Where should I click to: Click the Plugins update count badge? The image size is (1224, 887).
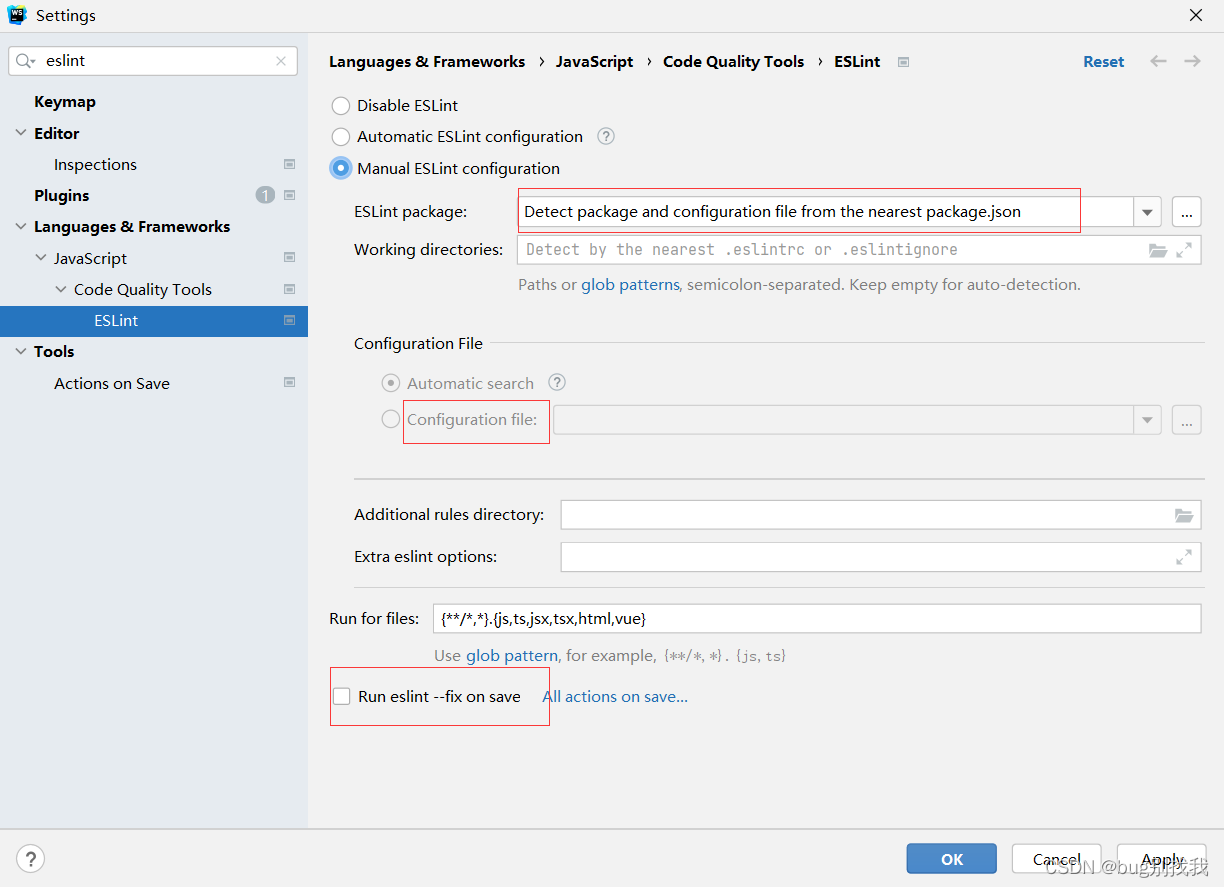(x=265, y=195)
